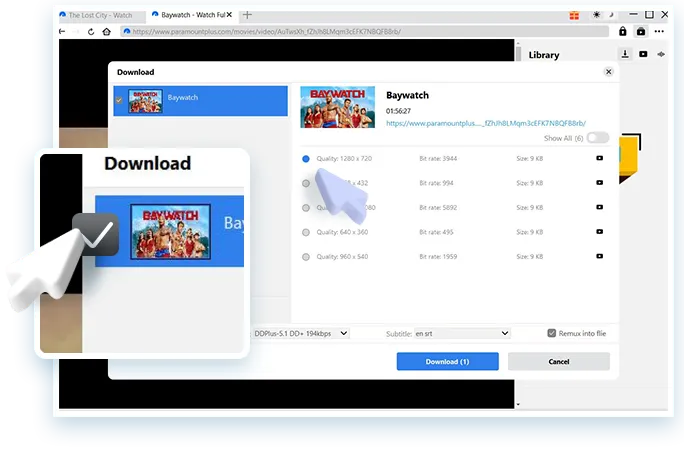
Task: Open the Baywatch paramountplus URL link
Action: coord(486,123)
